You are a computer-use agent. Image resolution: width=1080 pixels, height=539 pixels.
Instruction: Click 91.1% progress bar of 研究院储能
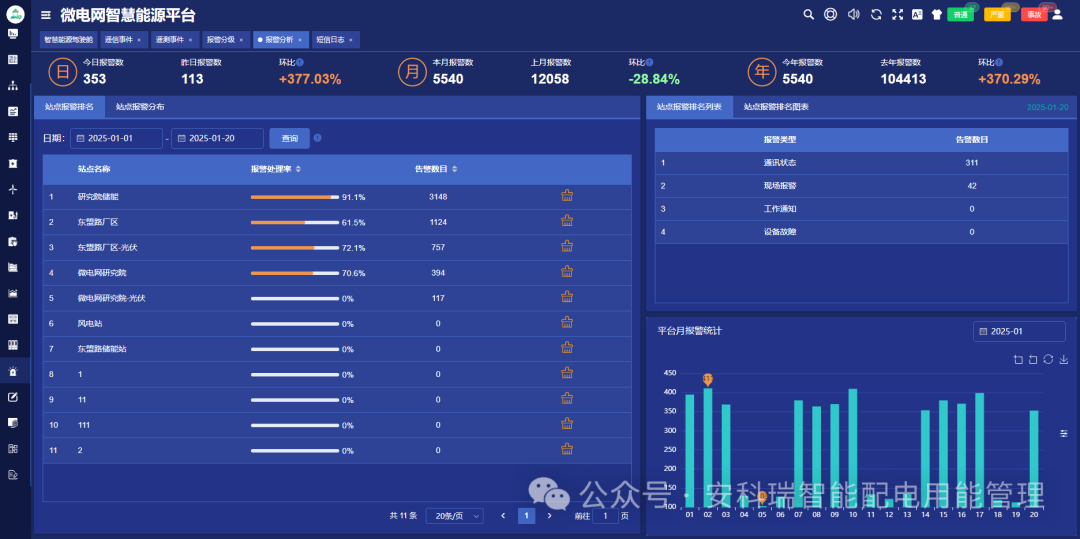295,197
